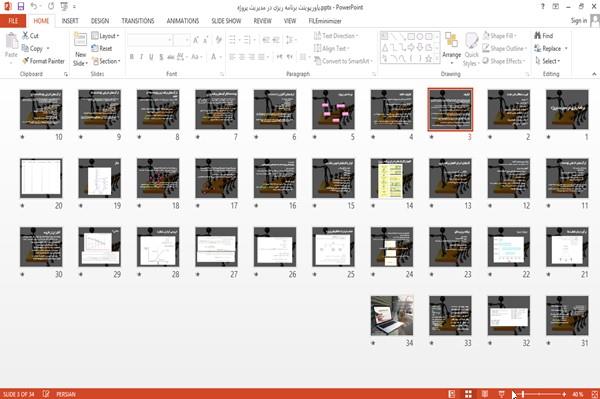Reset slide layout
This screenshot has width=600, height=399.
tap(102, 49)
